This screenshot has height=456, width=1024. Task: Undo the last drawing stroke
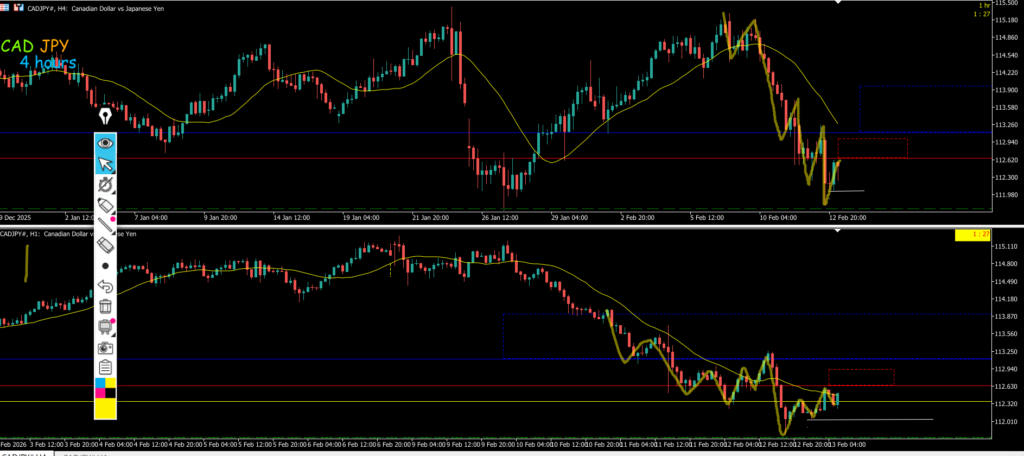click(x=105, y=286)
